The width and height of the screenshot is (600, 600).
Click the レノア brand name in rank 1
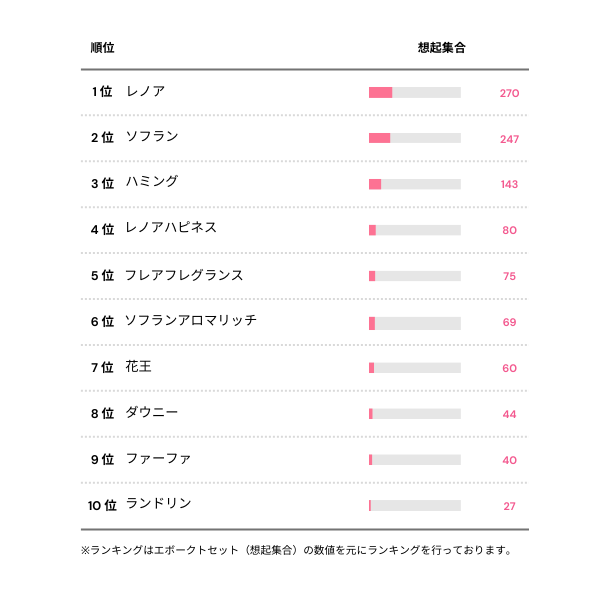(145, 92)
